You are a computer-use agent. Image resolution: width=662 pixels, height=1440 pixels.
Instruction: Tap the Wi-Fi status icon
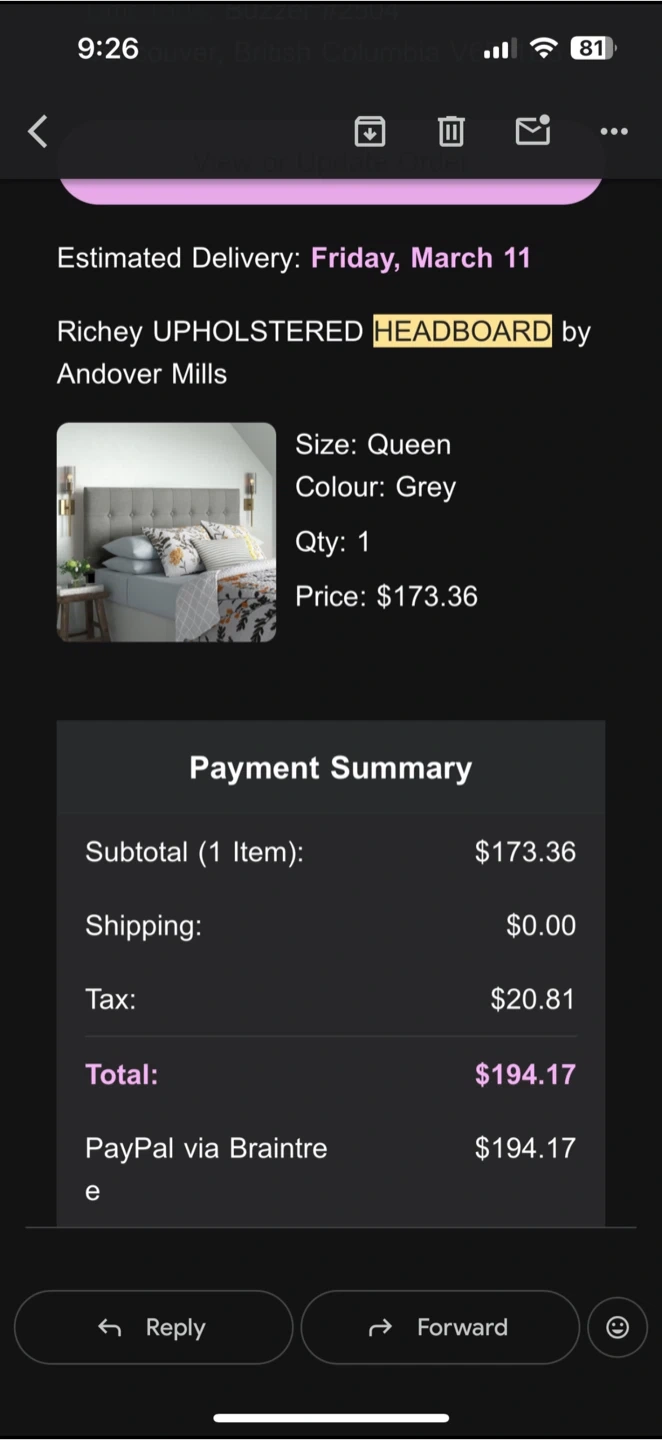543,48
